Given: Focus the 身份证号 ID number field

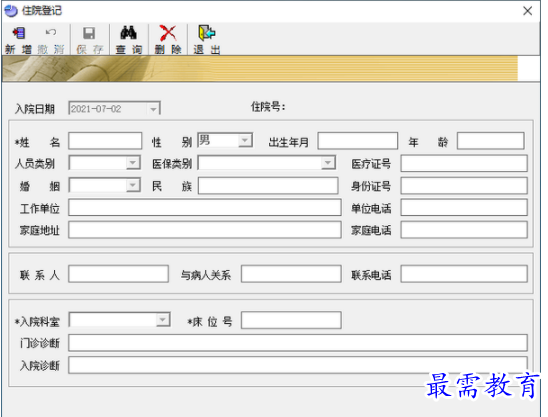Looking at the screenshot, I should point(464,186).
